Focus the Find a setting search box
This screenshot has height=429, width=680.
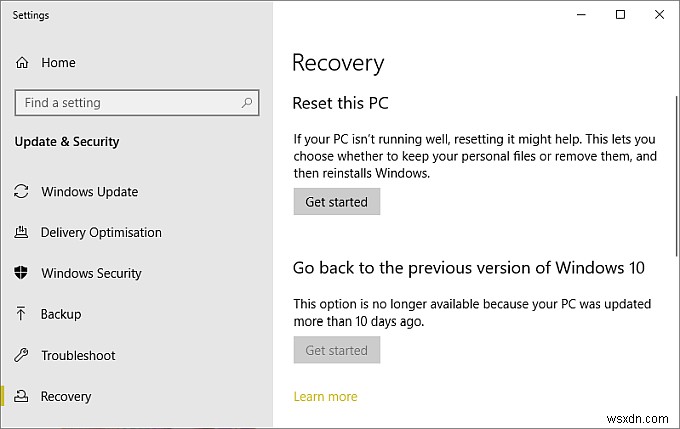pyautogui.click(x=125, y=103)
